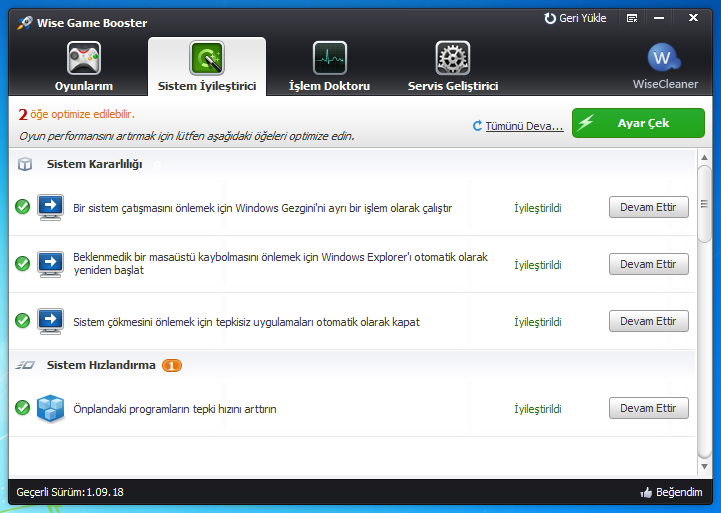Click Devam Ettir for Önplandaki programların row
The height and width of the screenshot is (513, 721).
pyautogui.click(x=648, y=408)
